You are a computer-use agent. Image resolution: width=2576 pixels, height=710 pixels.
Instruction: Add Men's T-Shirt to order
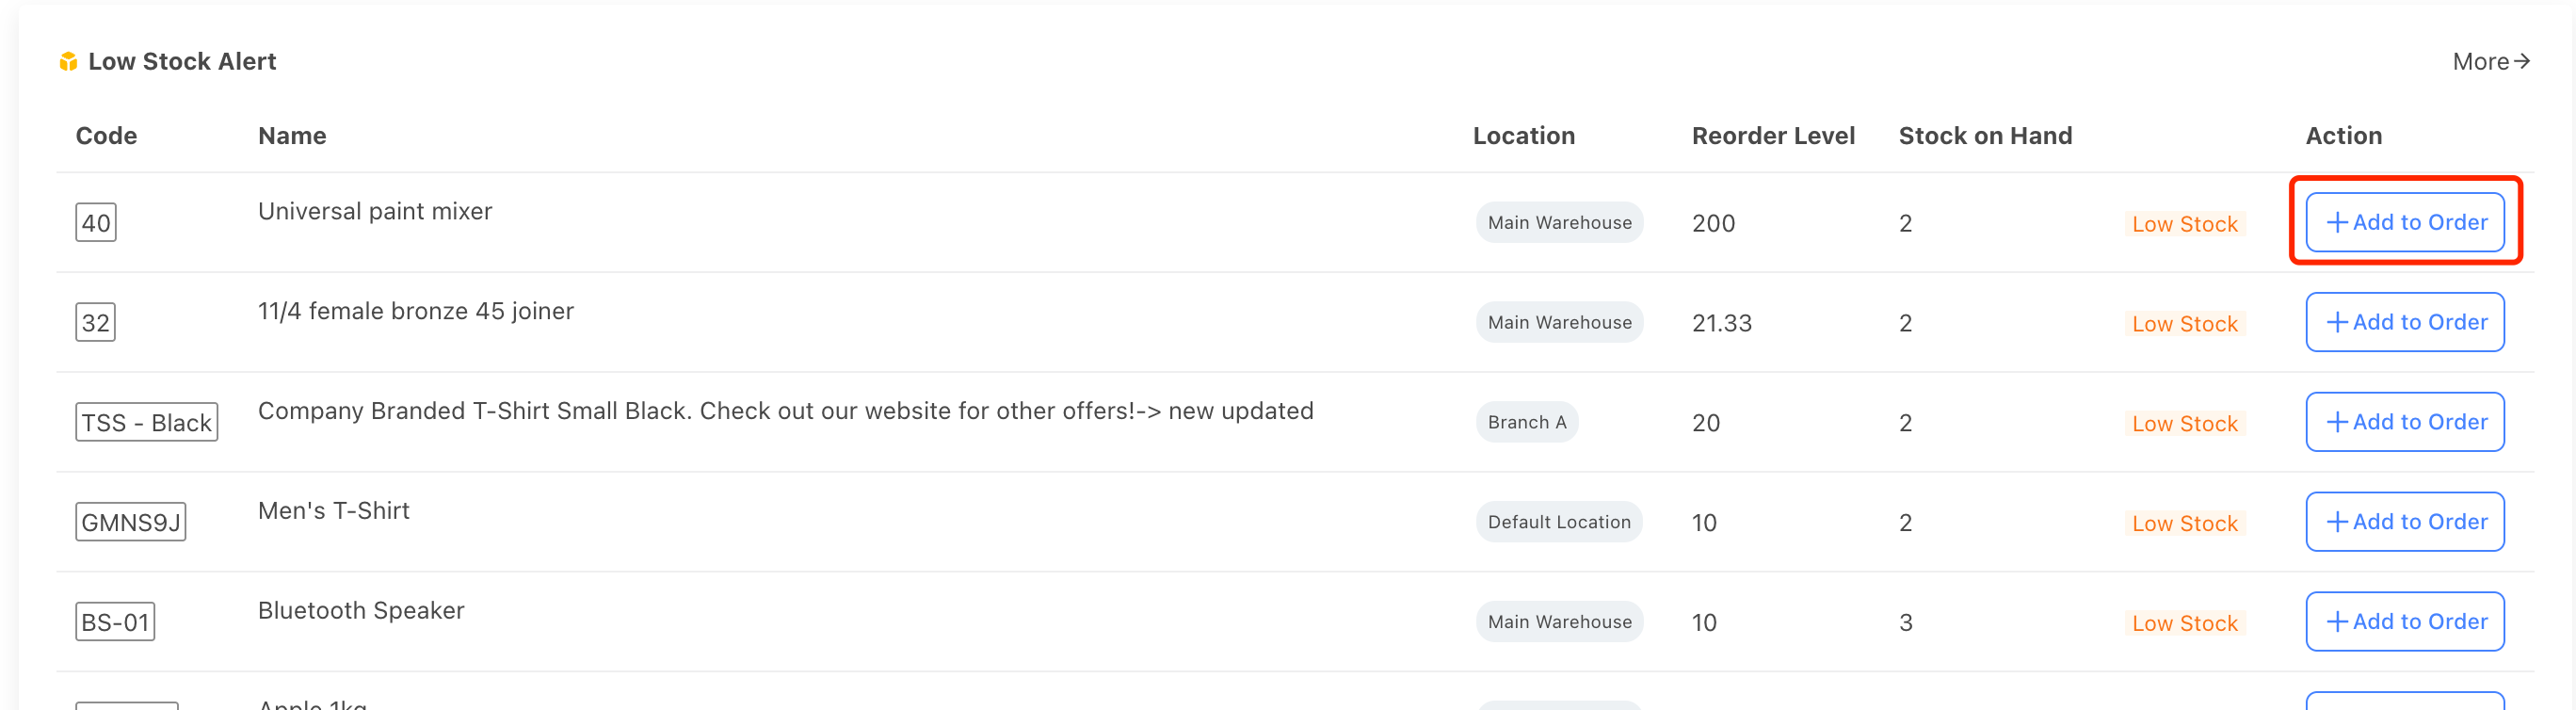(x=2404, y=522)
